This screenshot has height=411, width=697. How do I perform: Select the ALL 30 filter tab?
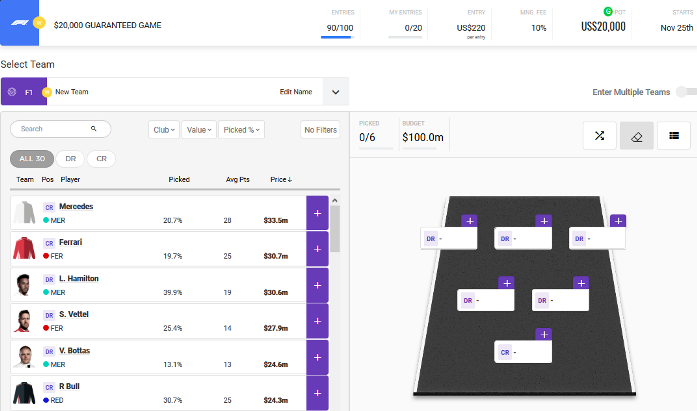[x=32, y=159]
